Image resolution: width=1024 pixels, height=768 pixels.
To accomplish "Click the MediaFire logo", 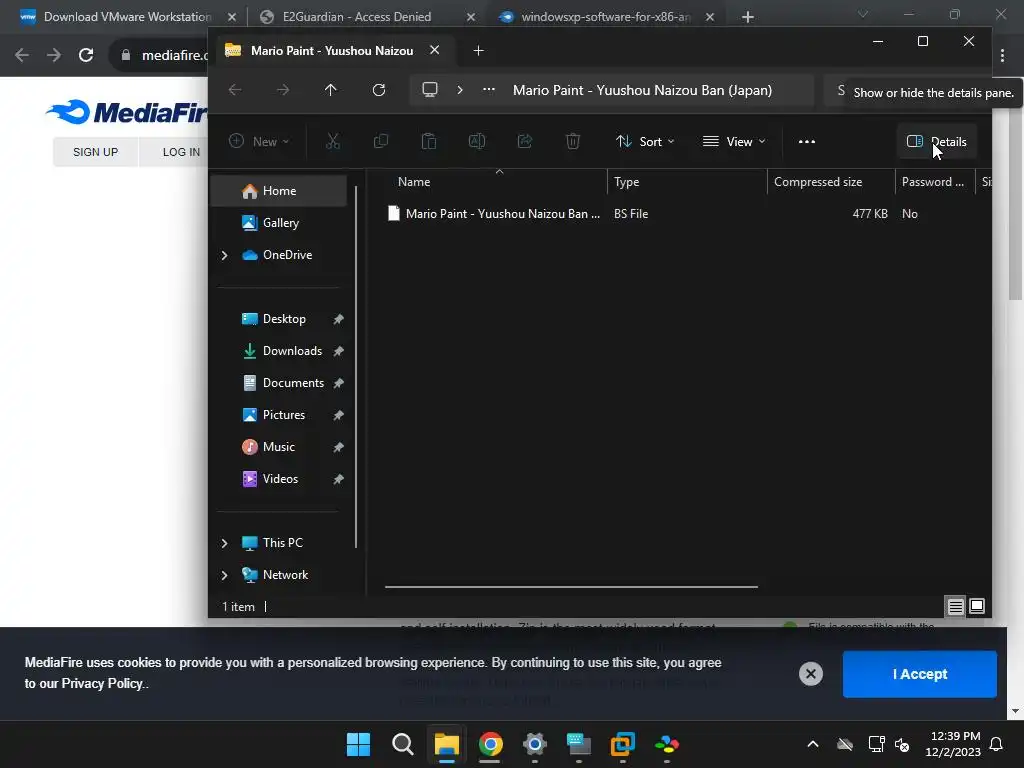I will 127,112.
